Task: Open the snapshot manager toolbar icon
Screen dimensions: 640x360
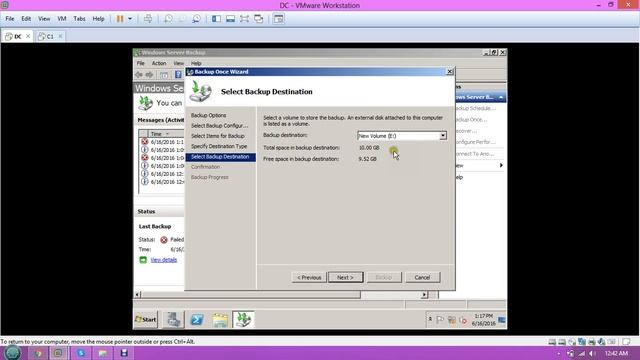Action: (x=197, y=19)
